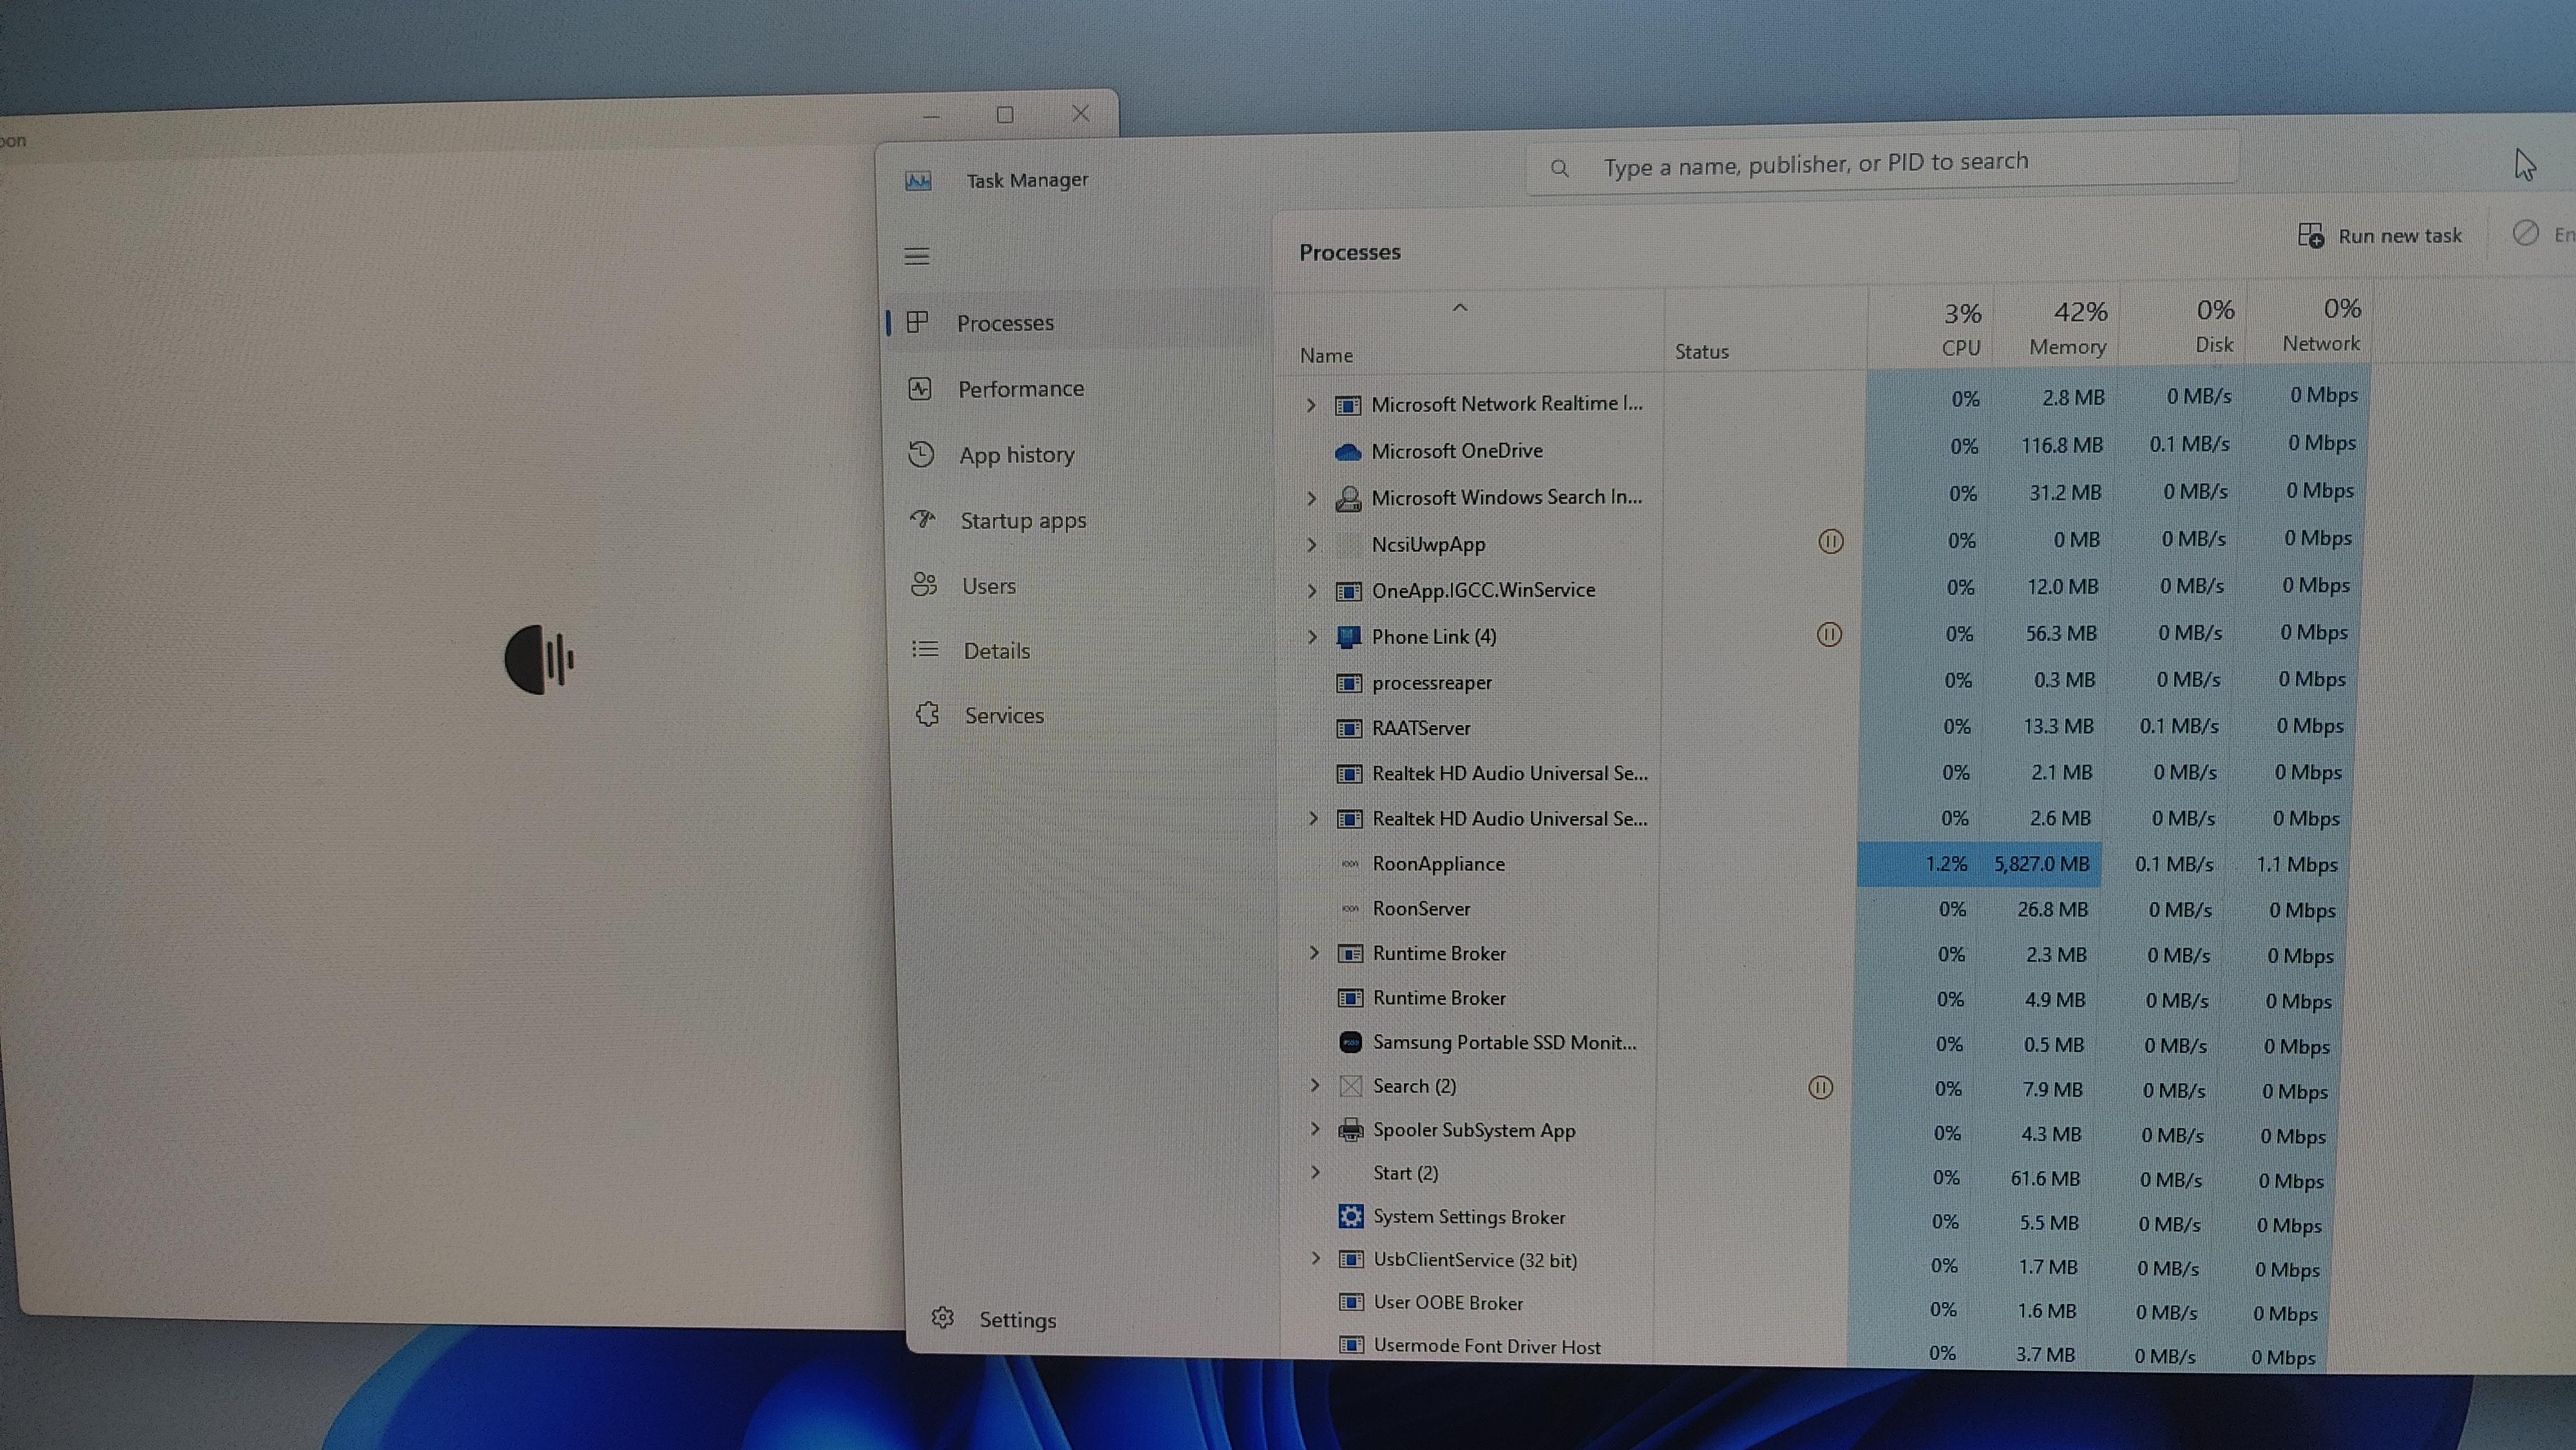
Task: Click the search magnifier icon
Action: click(1559, 168)
